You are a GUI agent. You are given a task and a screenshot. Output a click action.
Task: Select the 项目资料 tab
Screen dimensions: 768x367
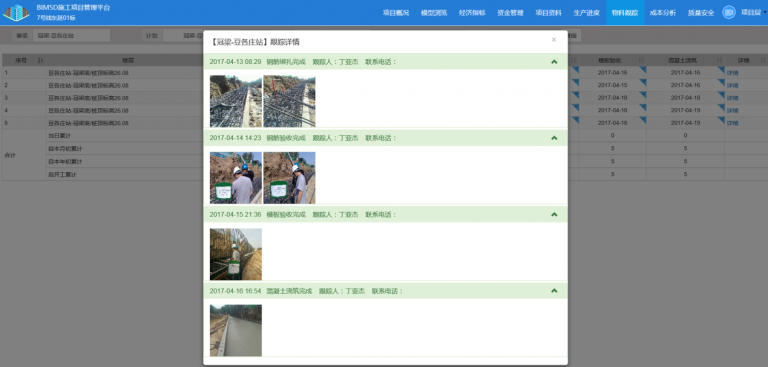(549, 13)
